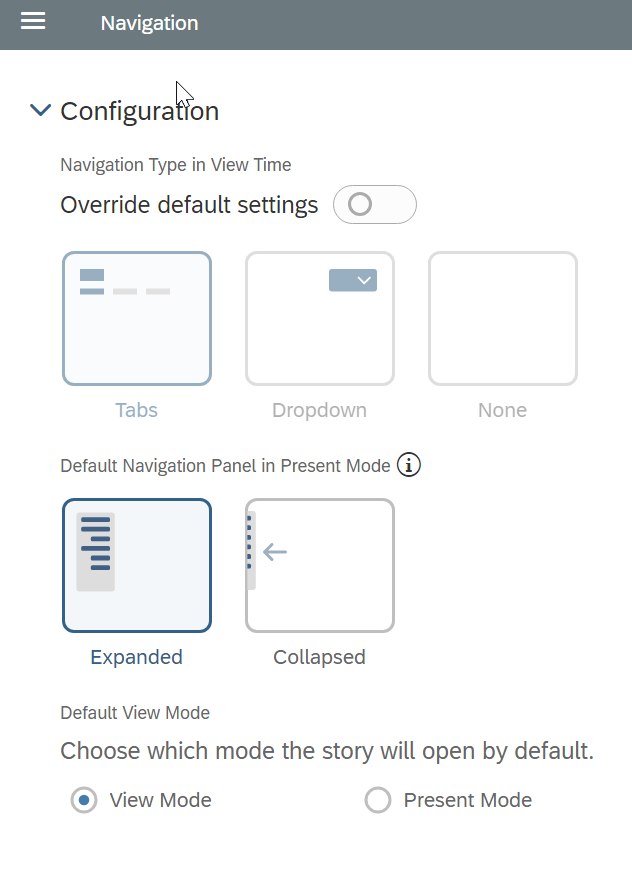Toggle the Override default settings switch
The image size is (632, 872).
(374, 205)
